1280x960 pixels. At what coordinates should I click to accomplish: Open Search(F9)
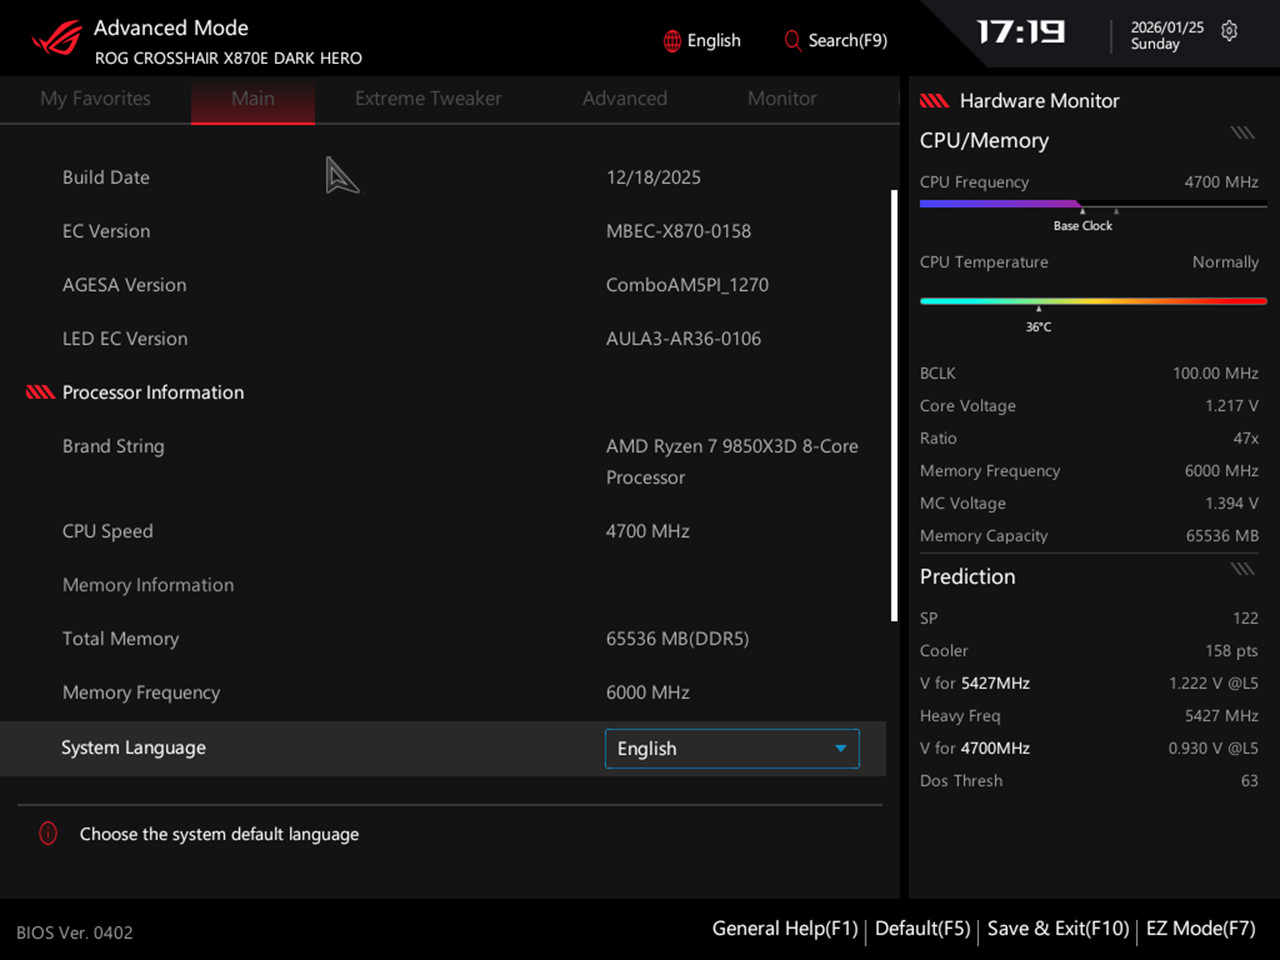point(836,41)
